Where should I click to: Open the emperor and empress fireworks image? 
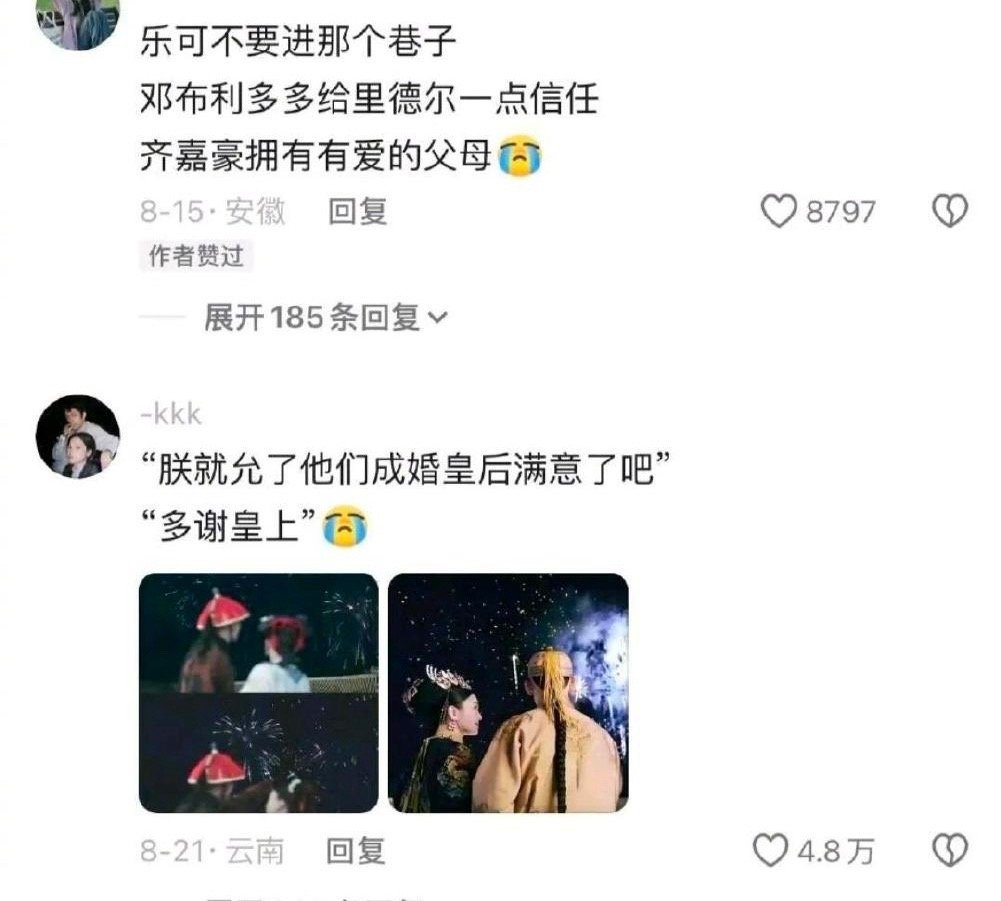pos(508,693)
